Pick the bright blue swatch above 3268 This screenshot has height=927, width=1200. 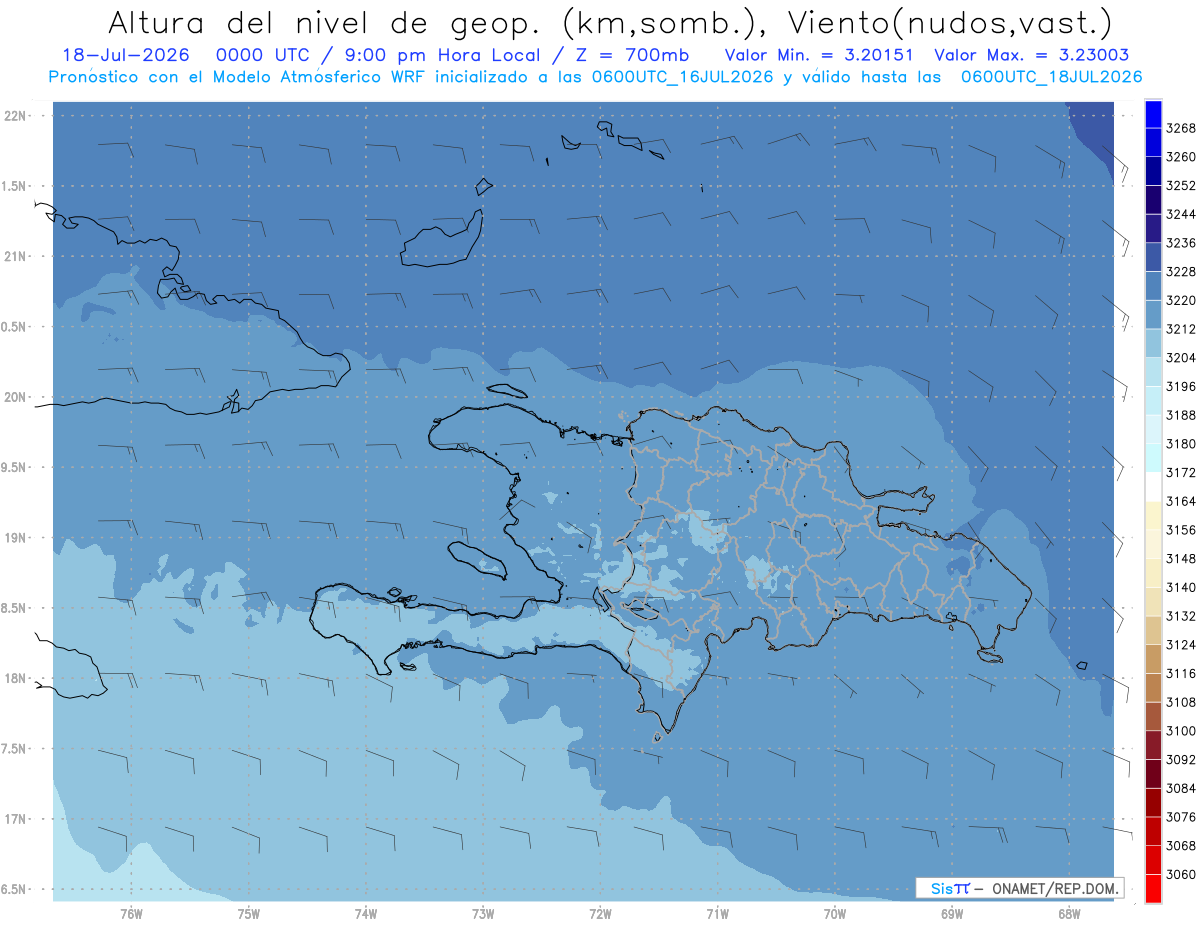(1152, 114)
